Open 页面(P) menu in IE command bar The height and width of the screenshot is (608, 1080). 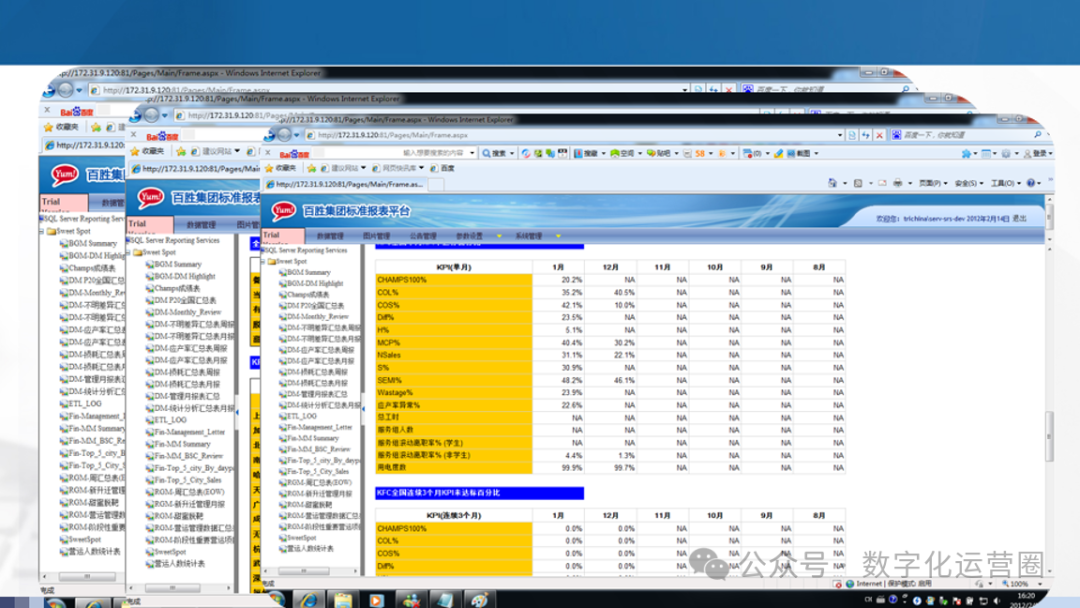click(x=933, y=183)
